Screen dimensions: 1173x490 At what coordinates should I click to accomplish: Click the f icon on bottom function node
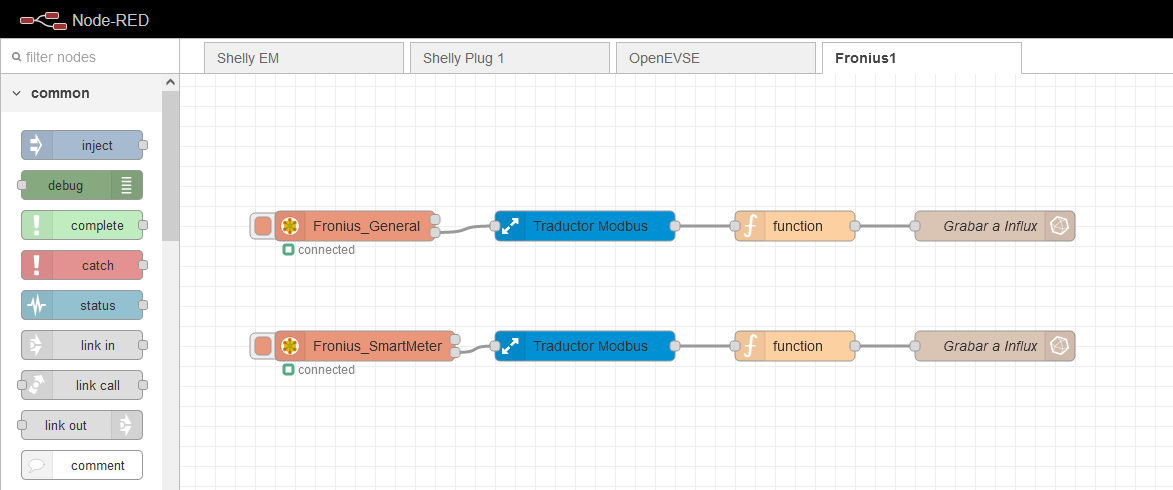tap(751, 346)
